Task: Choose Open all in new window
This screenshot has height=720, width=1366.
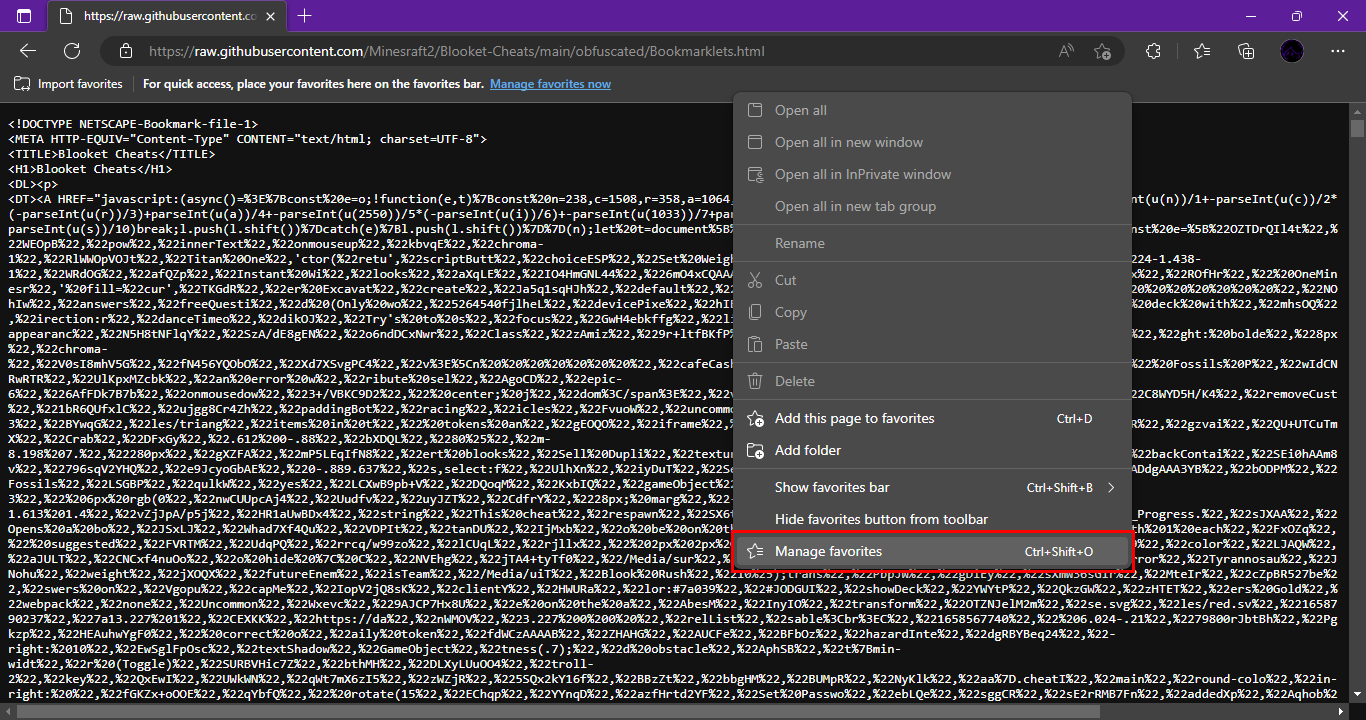Action: [932, 143]
